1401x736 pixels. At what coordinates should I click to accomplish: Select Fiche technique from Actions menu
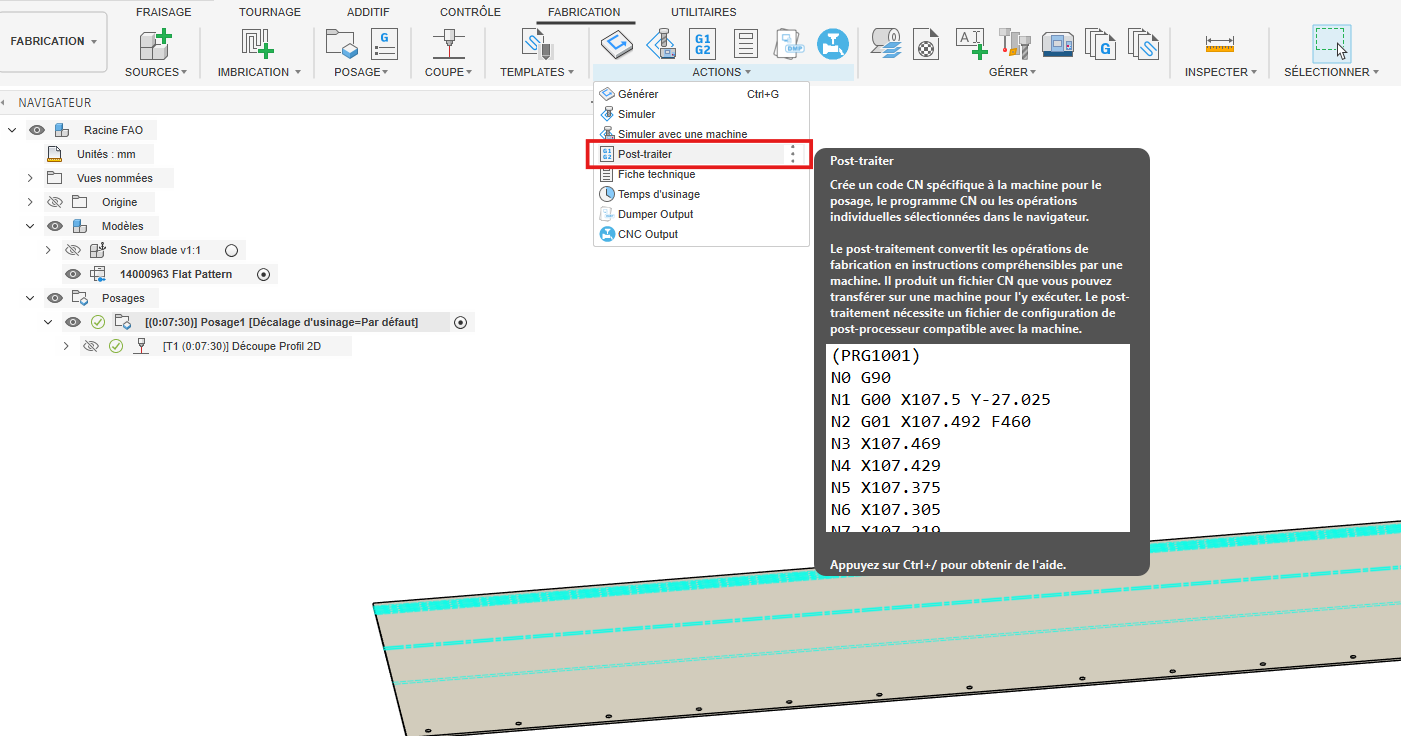(x=701, y=174)
